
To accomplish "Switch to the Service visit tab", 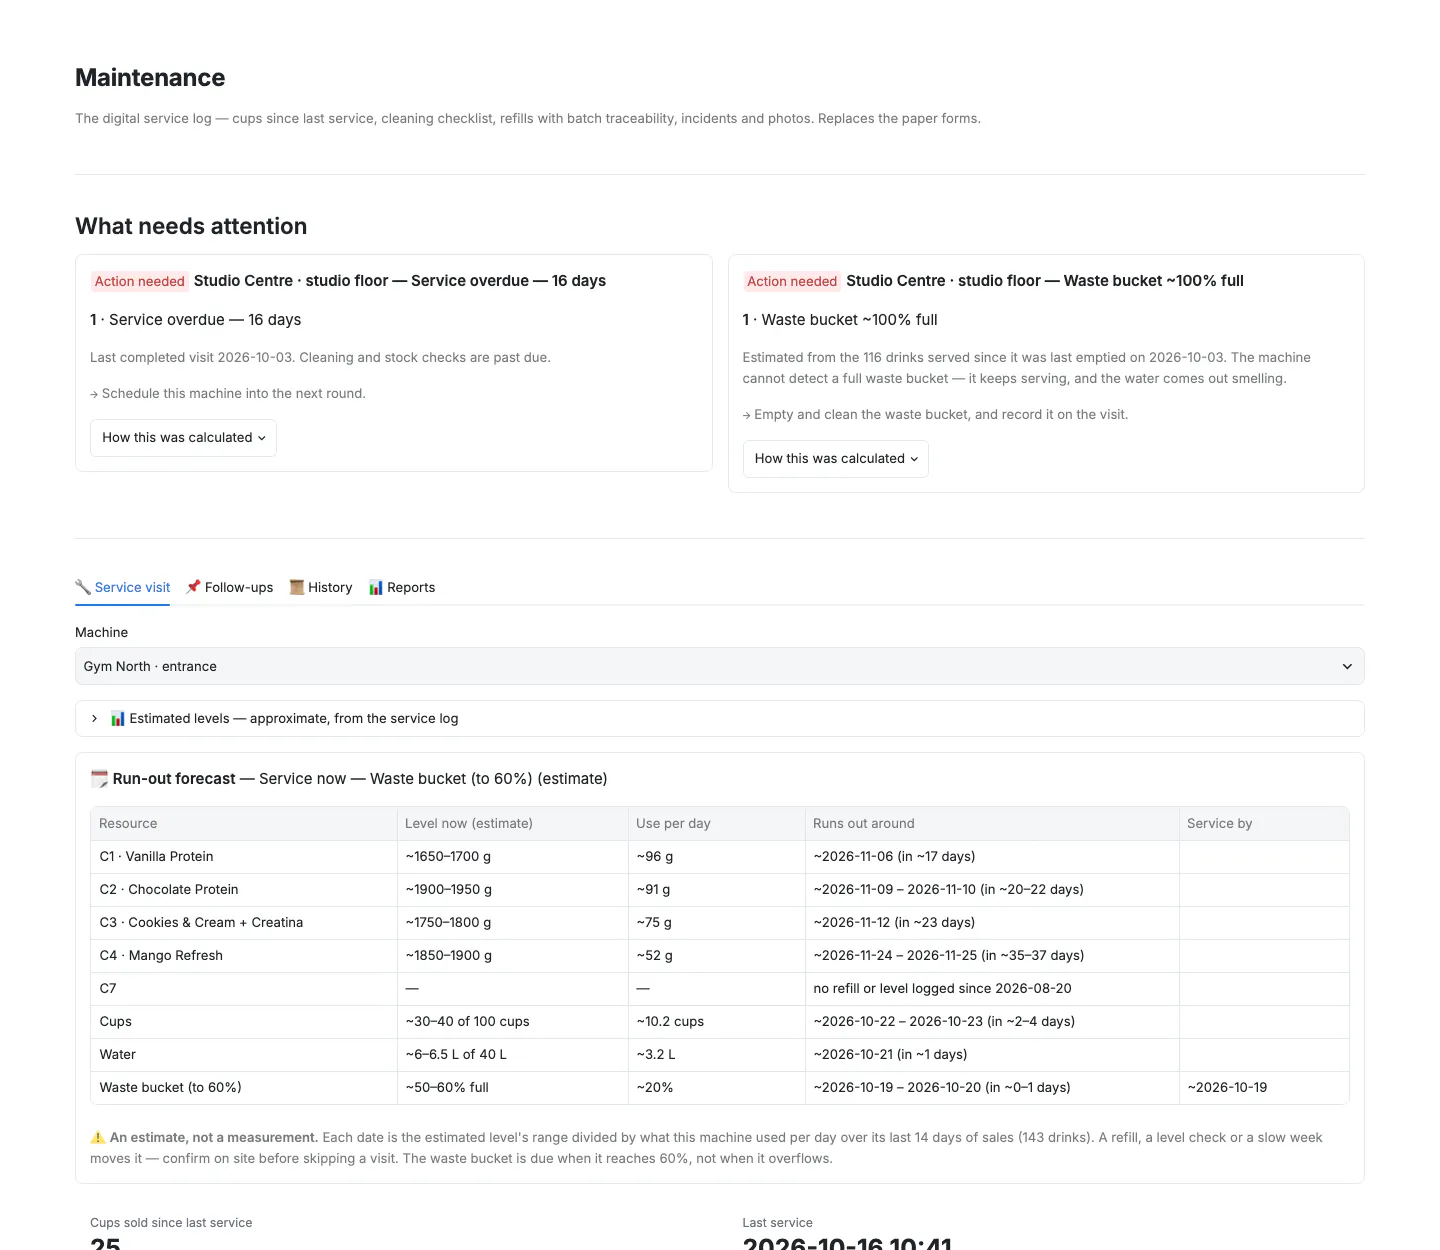I will (x=122, y=588).
